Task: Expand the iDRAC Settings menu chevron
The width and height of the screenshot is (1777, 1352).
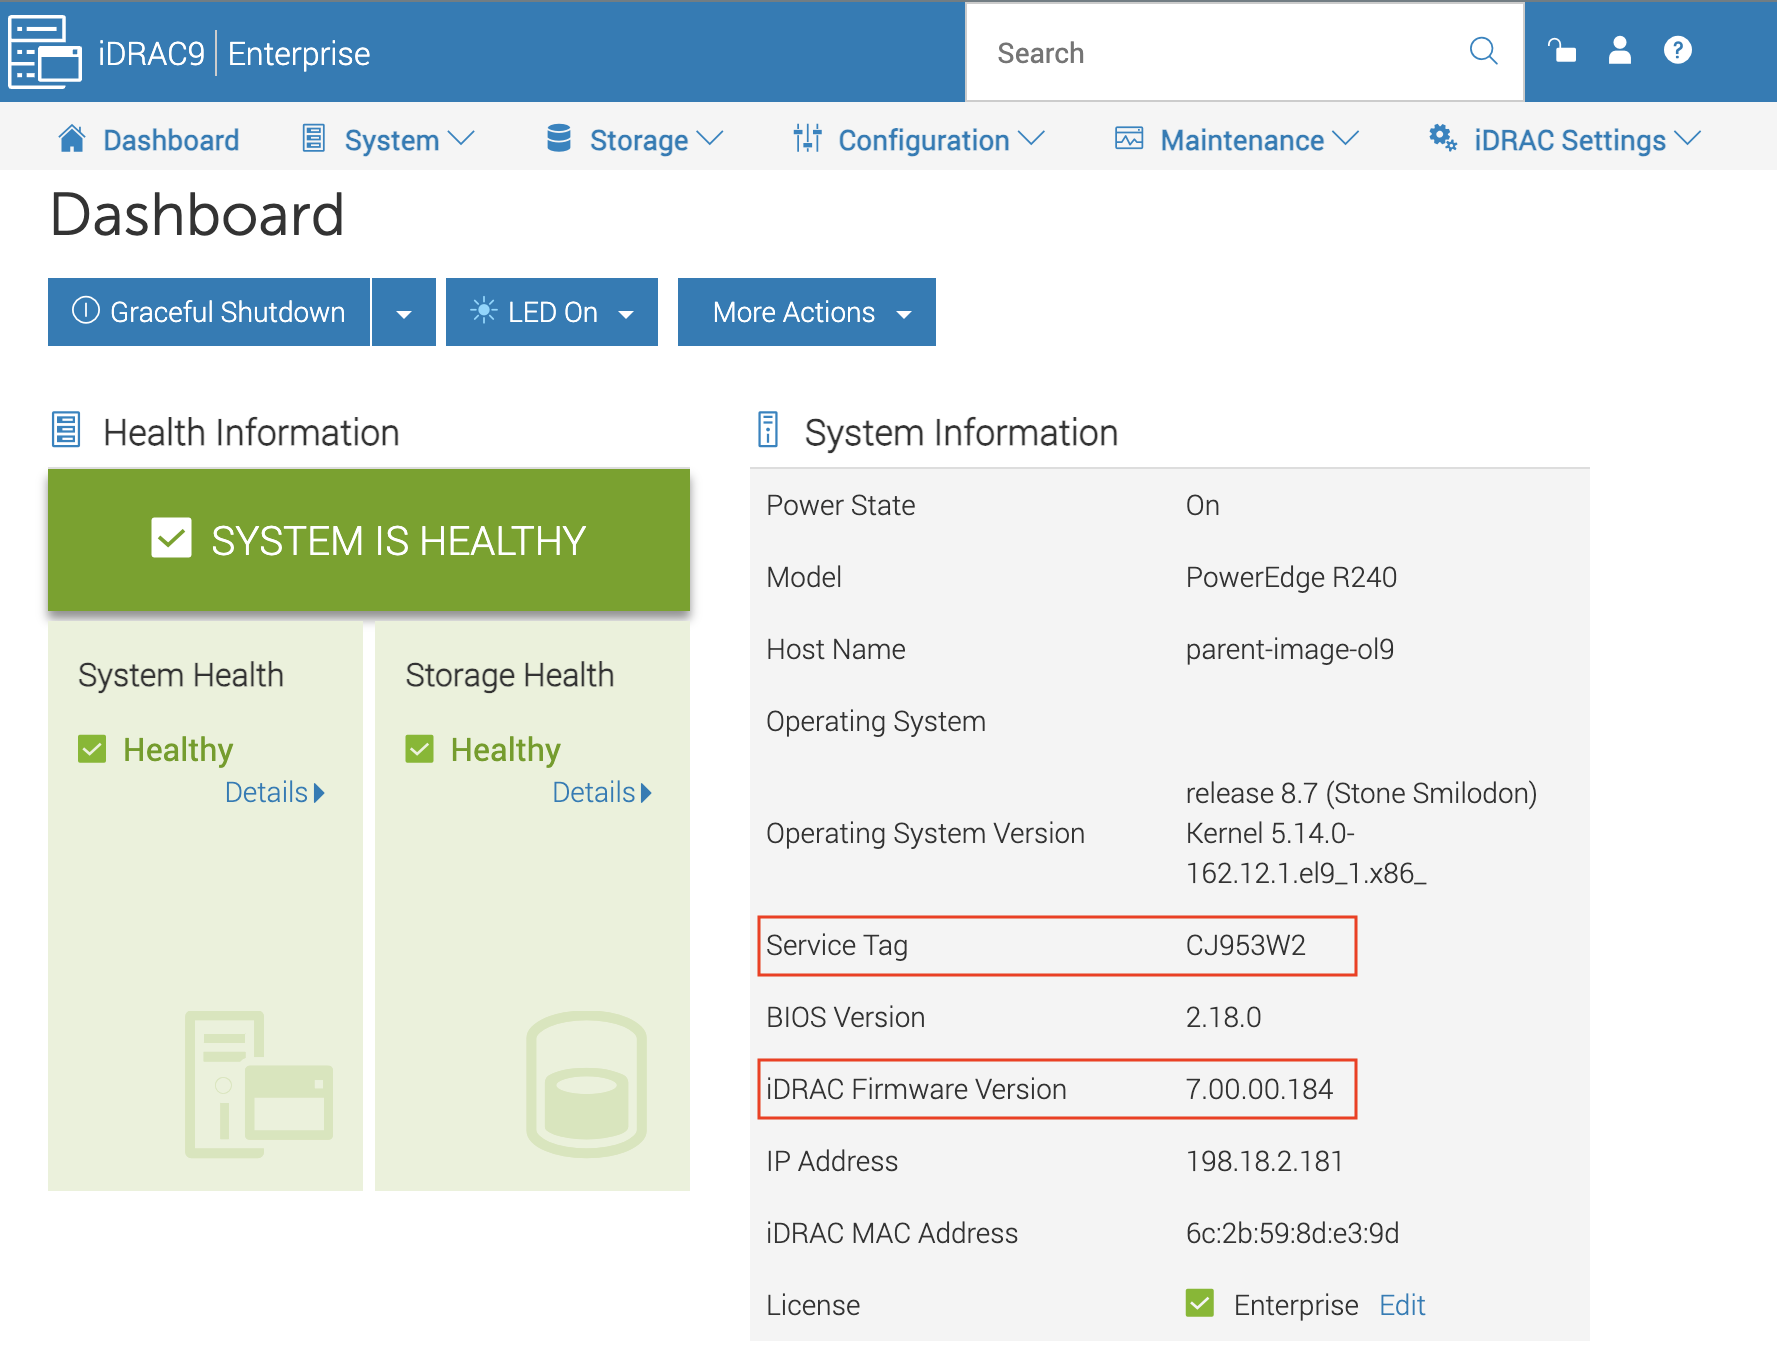Action: (1687, 139)
